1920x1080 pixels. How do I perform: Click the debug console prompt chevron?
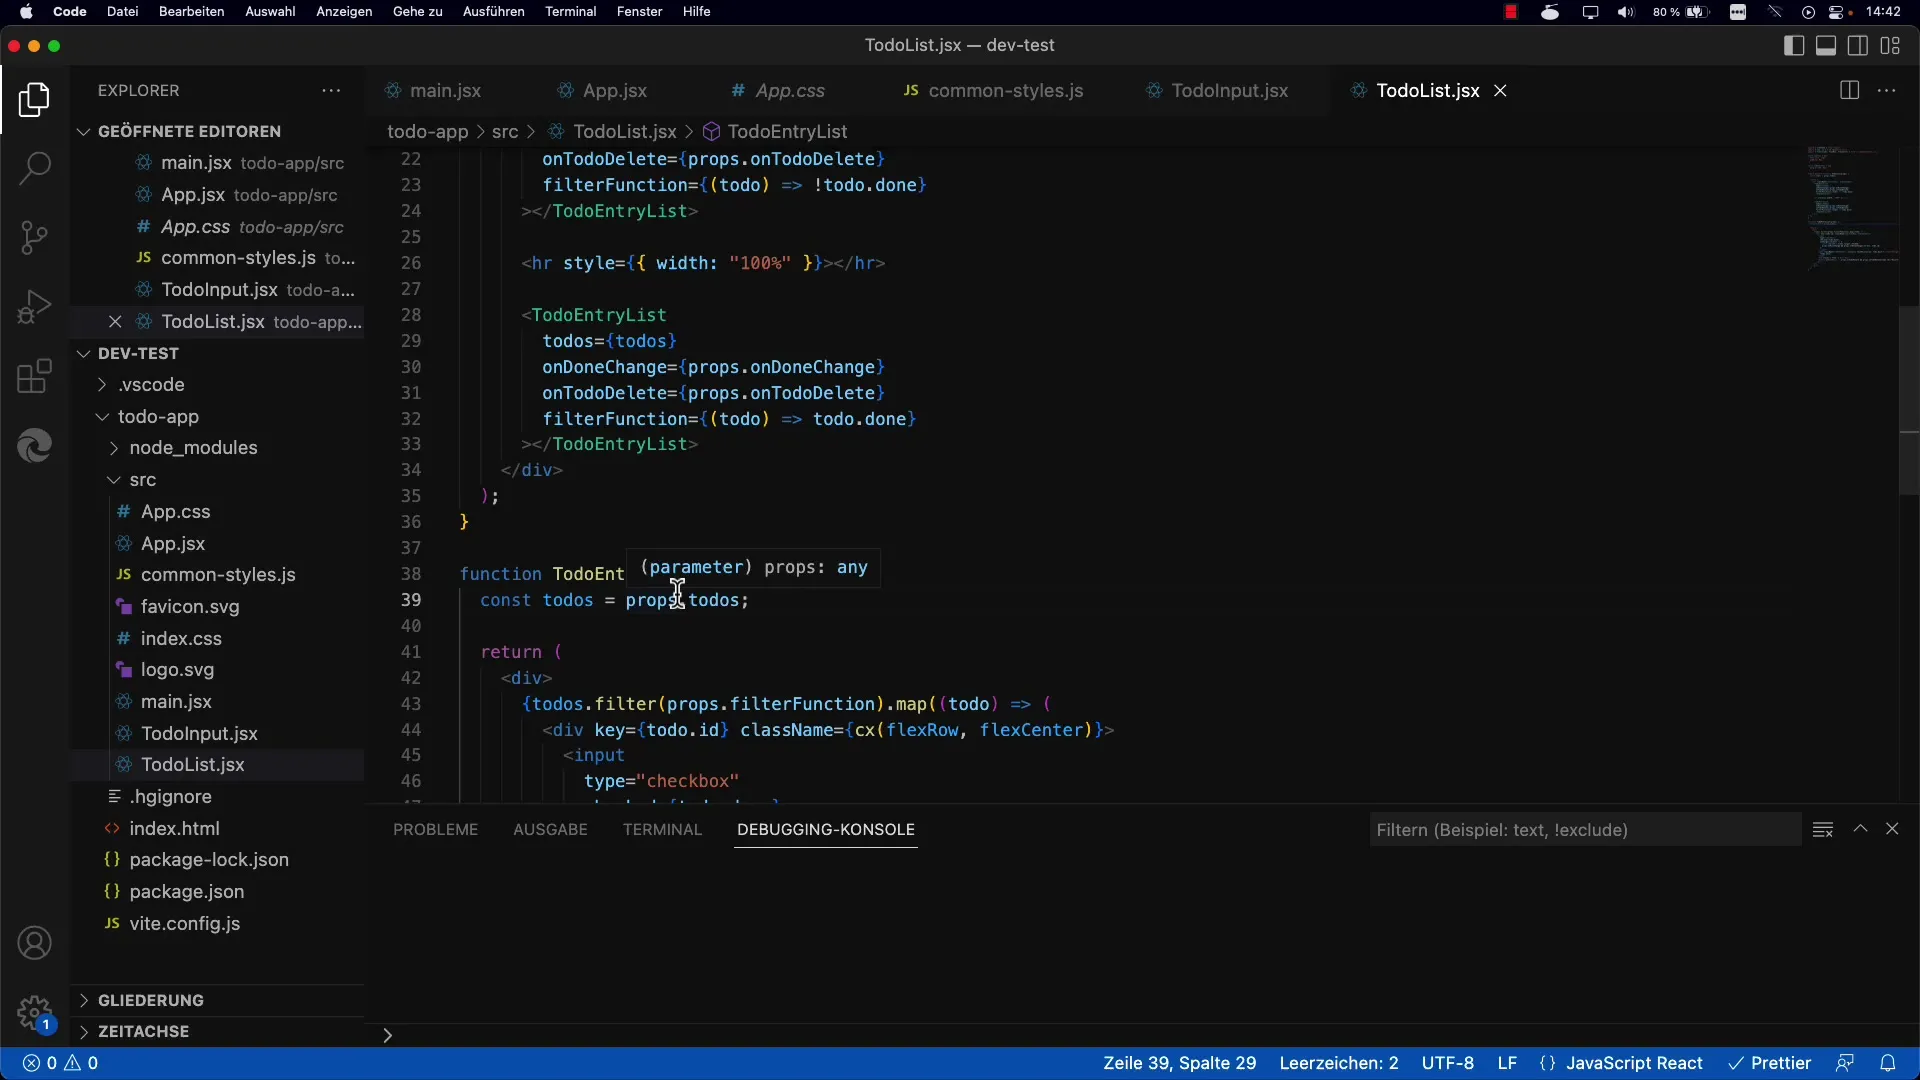(x=387, y=1036)
